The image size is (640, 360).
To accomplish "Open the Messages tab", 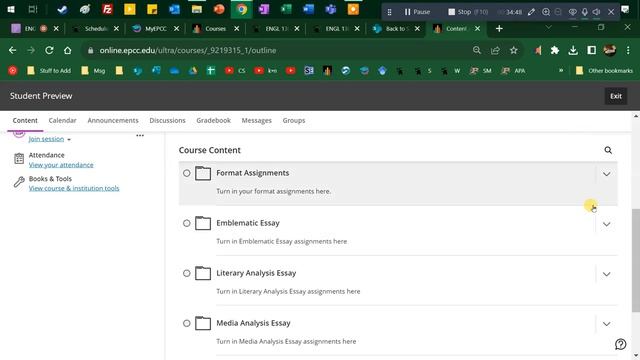I will point(256,120).
